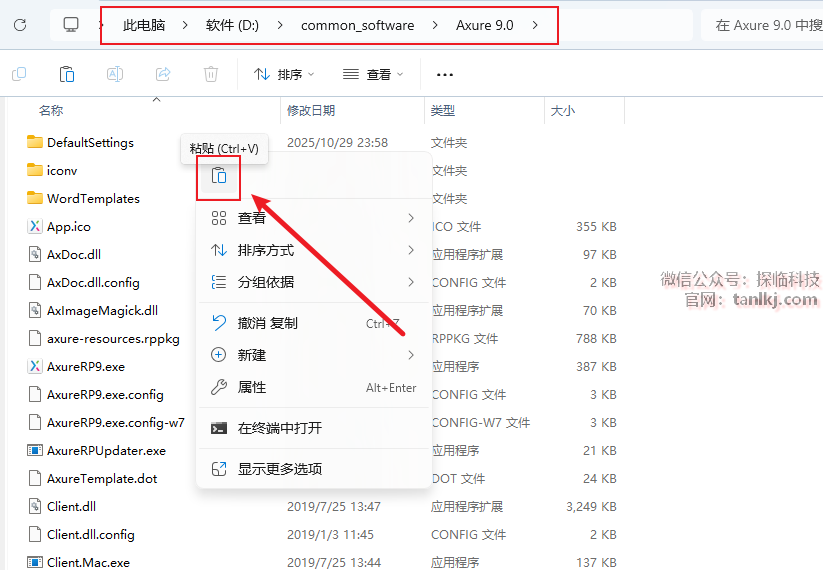Click the refresh button beside address bar

[20, 25]
